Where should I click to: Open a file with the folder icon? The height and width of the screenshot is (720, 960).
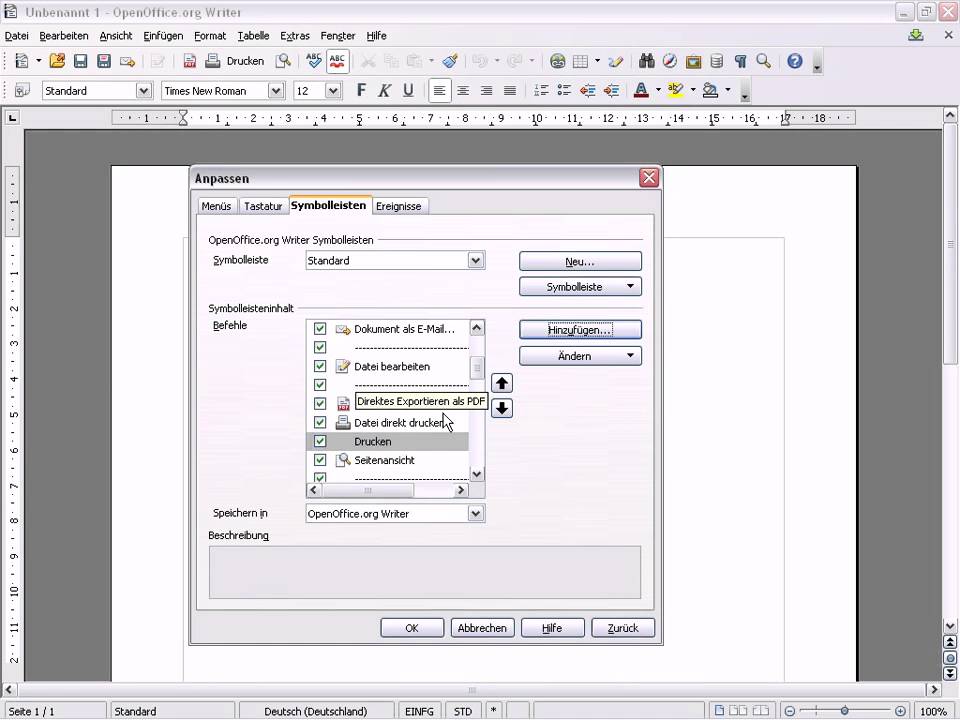57,61
